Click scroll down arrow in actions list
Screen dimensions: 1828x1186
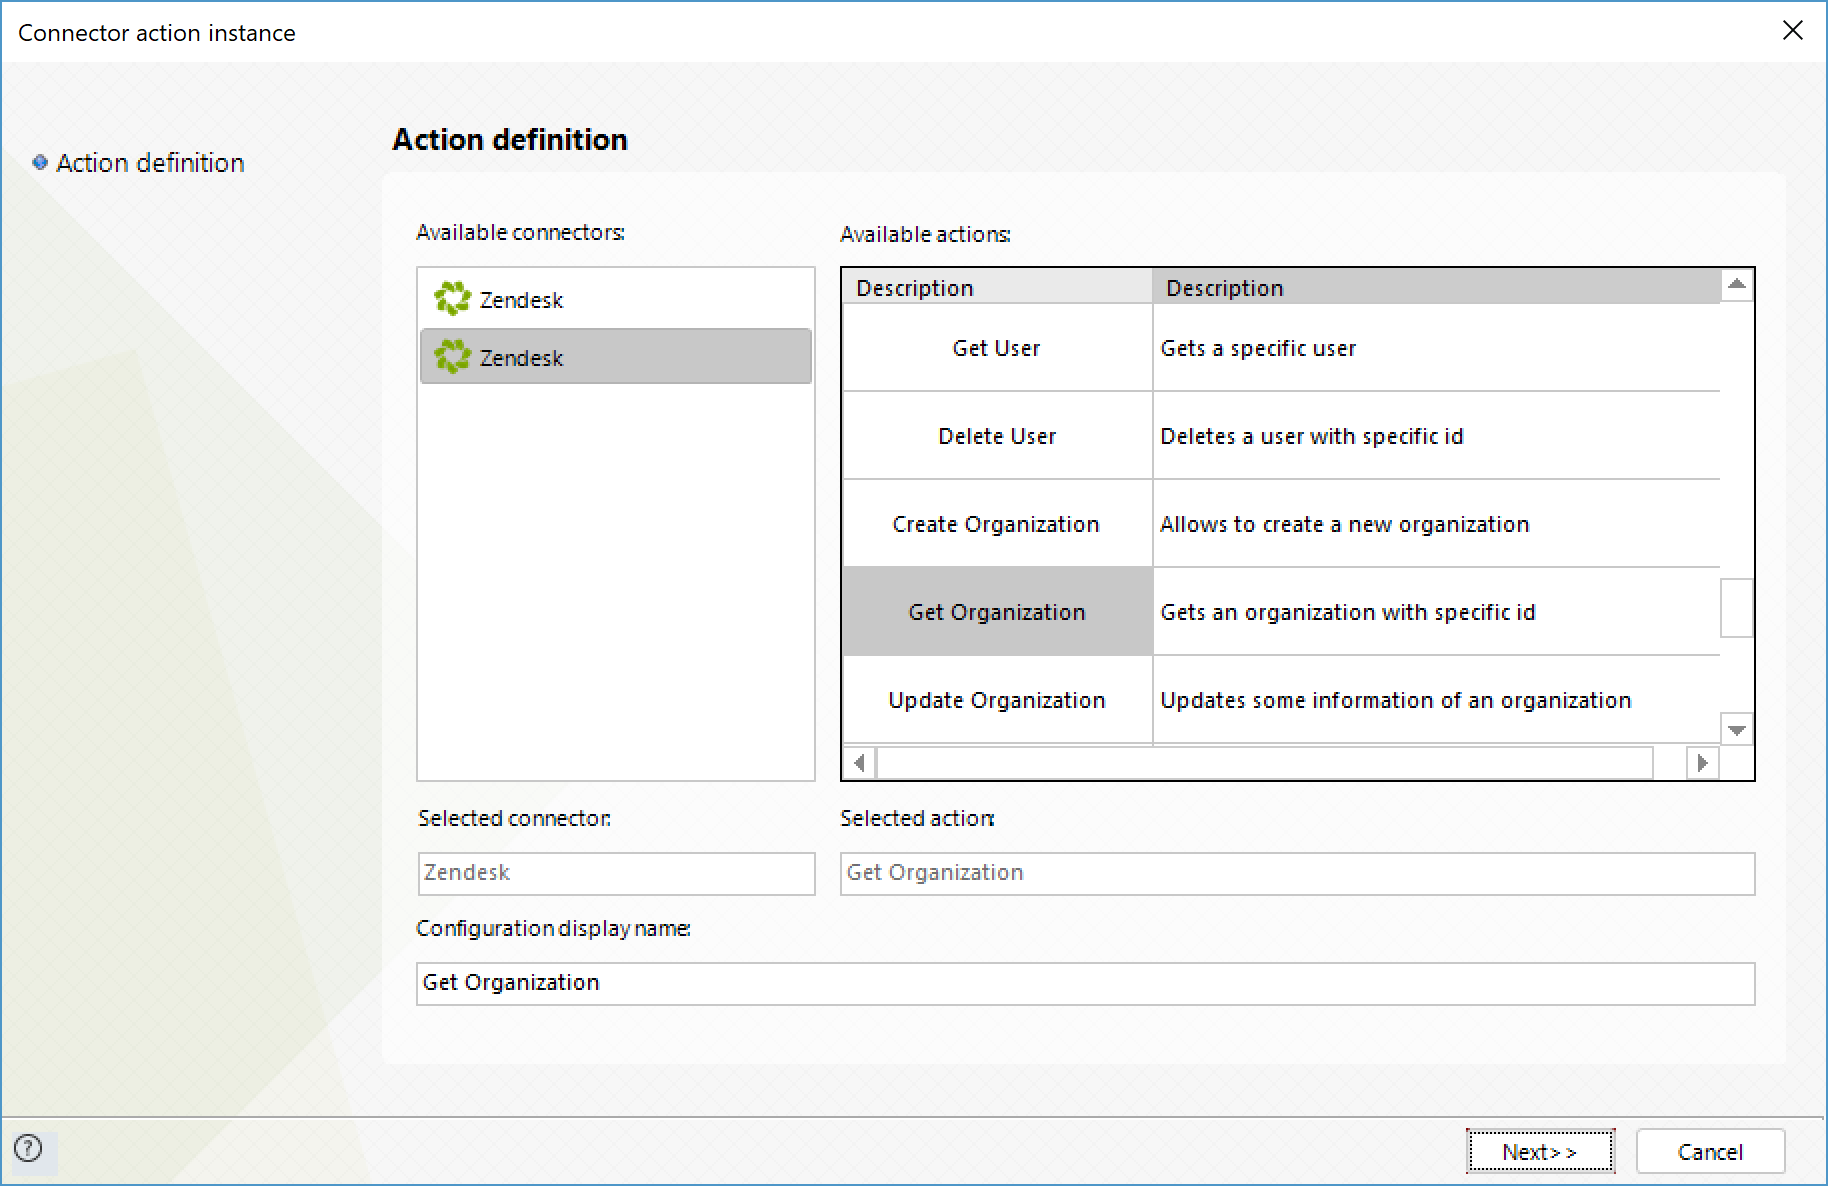1737,730
